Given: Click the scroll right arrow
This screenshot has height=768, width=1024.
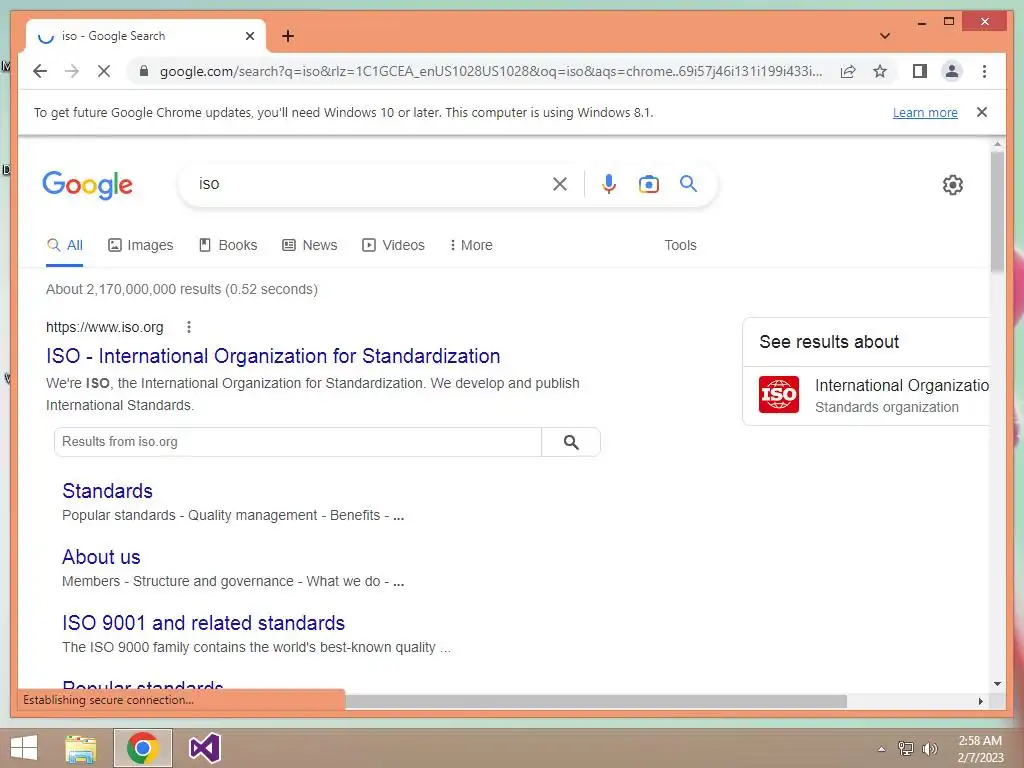Looking at the screenshot, I should (980, 701).
